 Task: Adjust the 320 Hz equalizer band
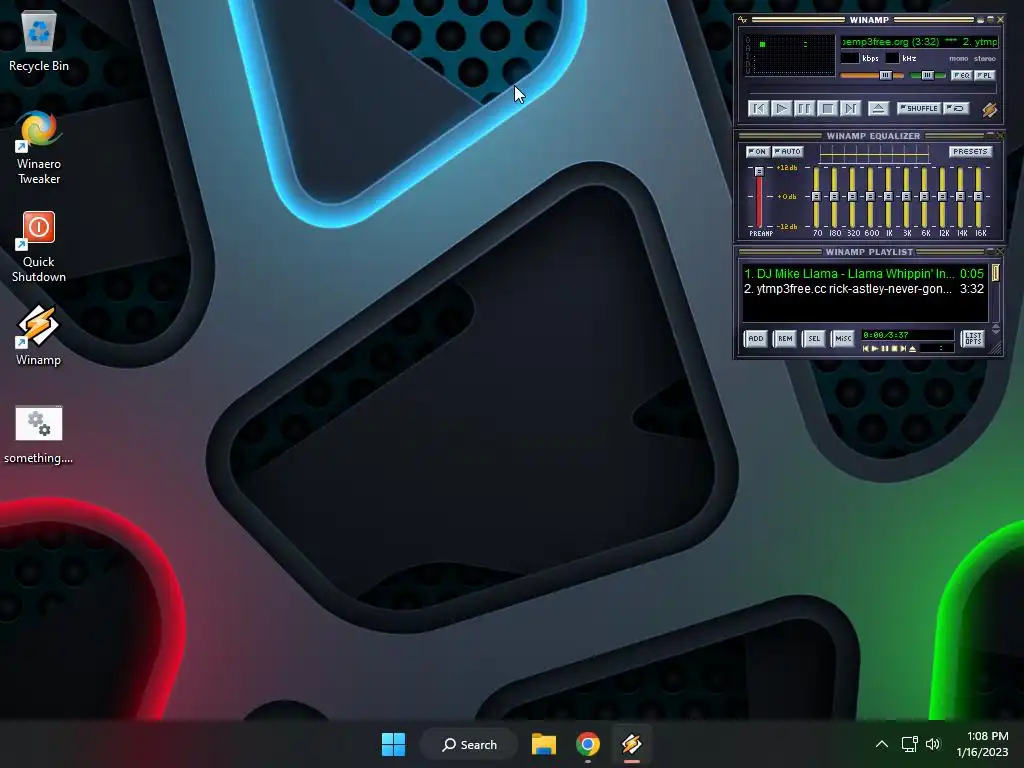(x=852, y=197)
